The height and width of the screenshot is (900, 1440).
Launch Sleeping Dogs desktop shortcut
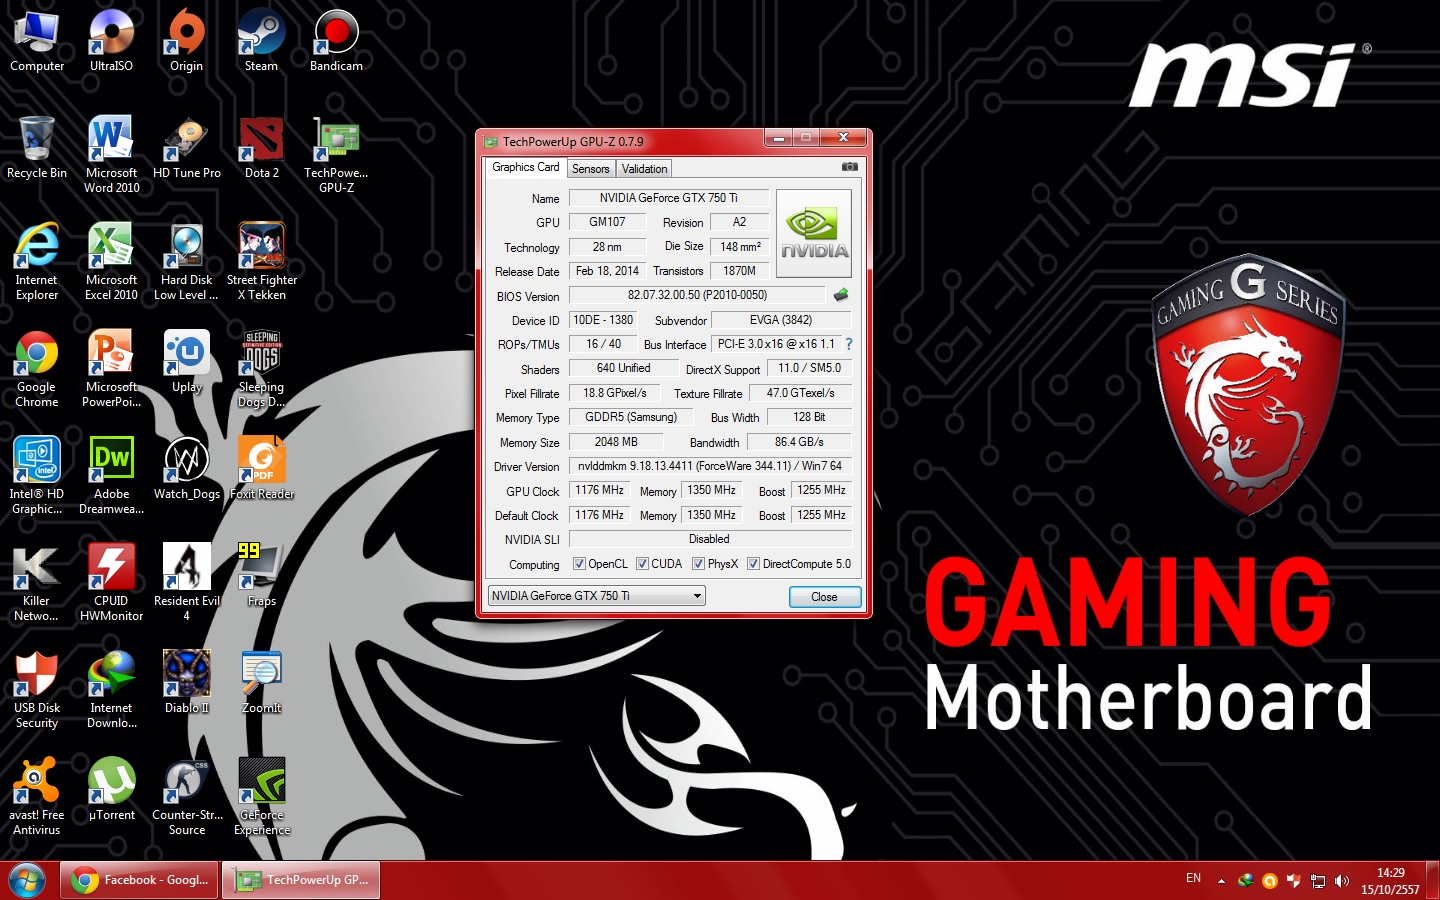point(261,368)
